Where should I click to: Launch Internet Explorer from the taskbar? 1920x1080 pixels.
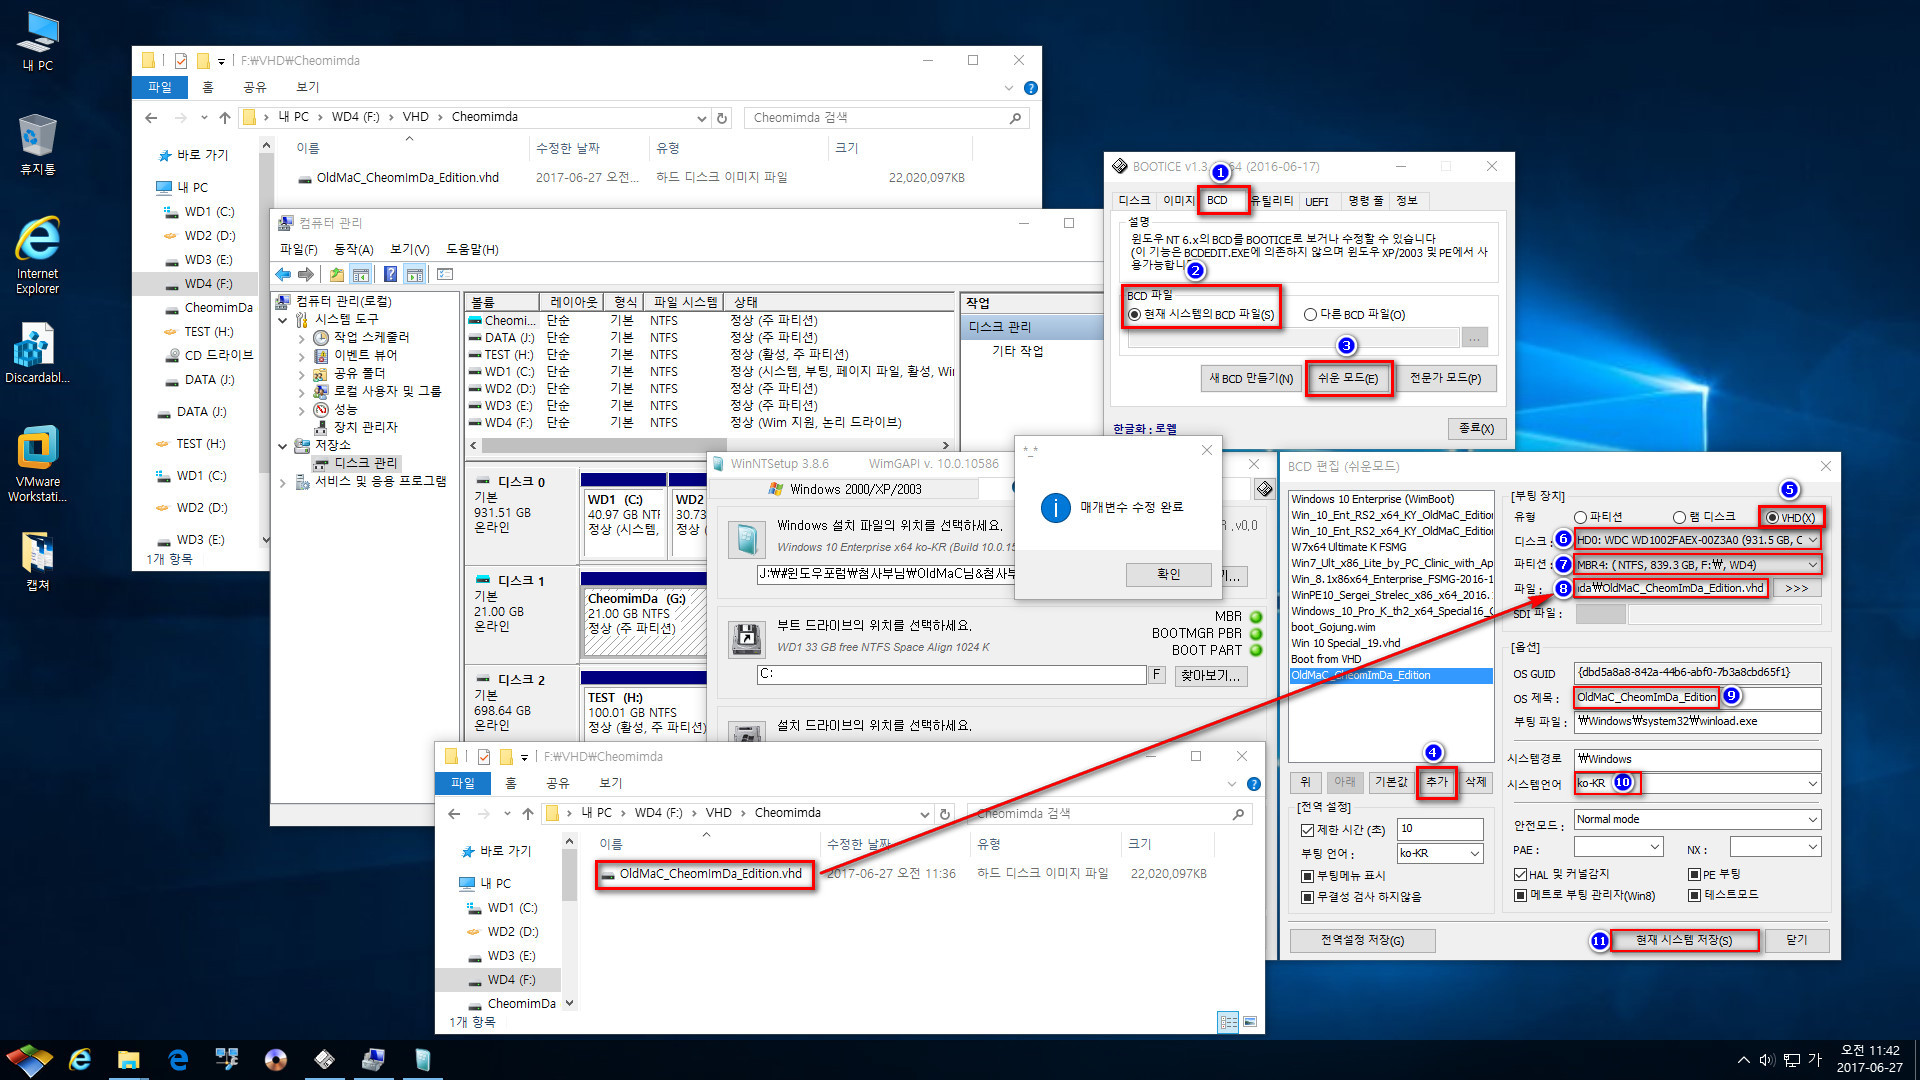click(80, 1059)
